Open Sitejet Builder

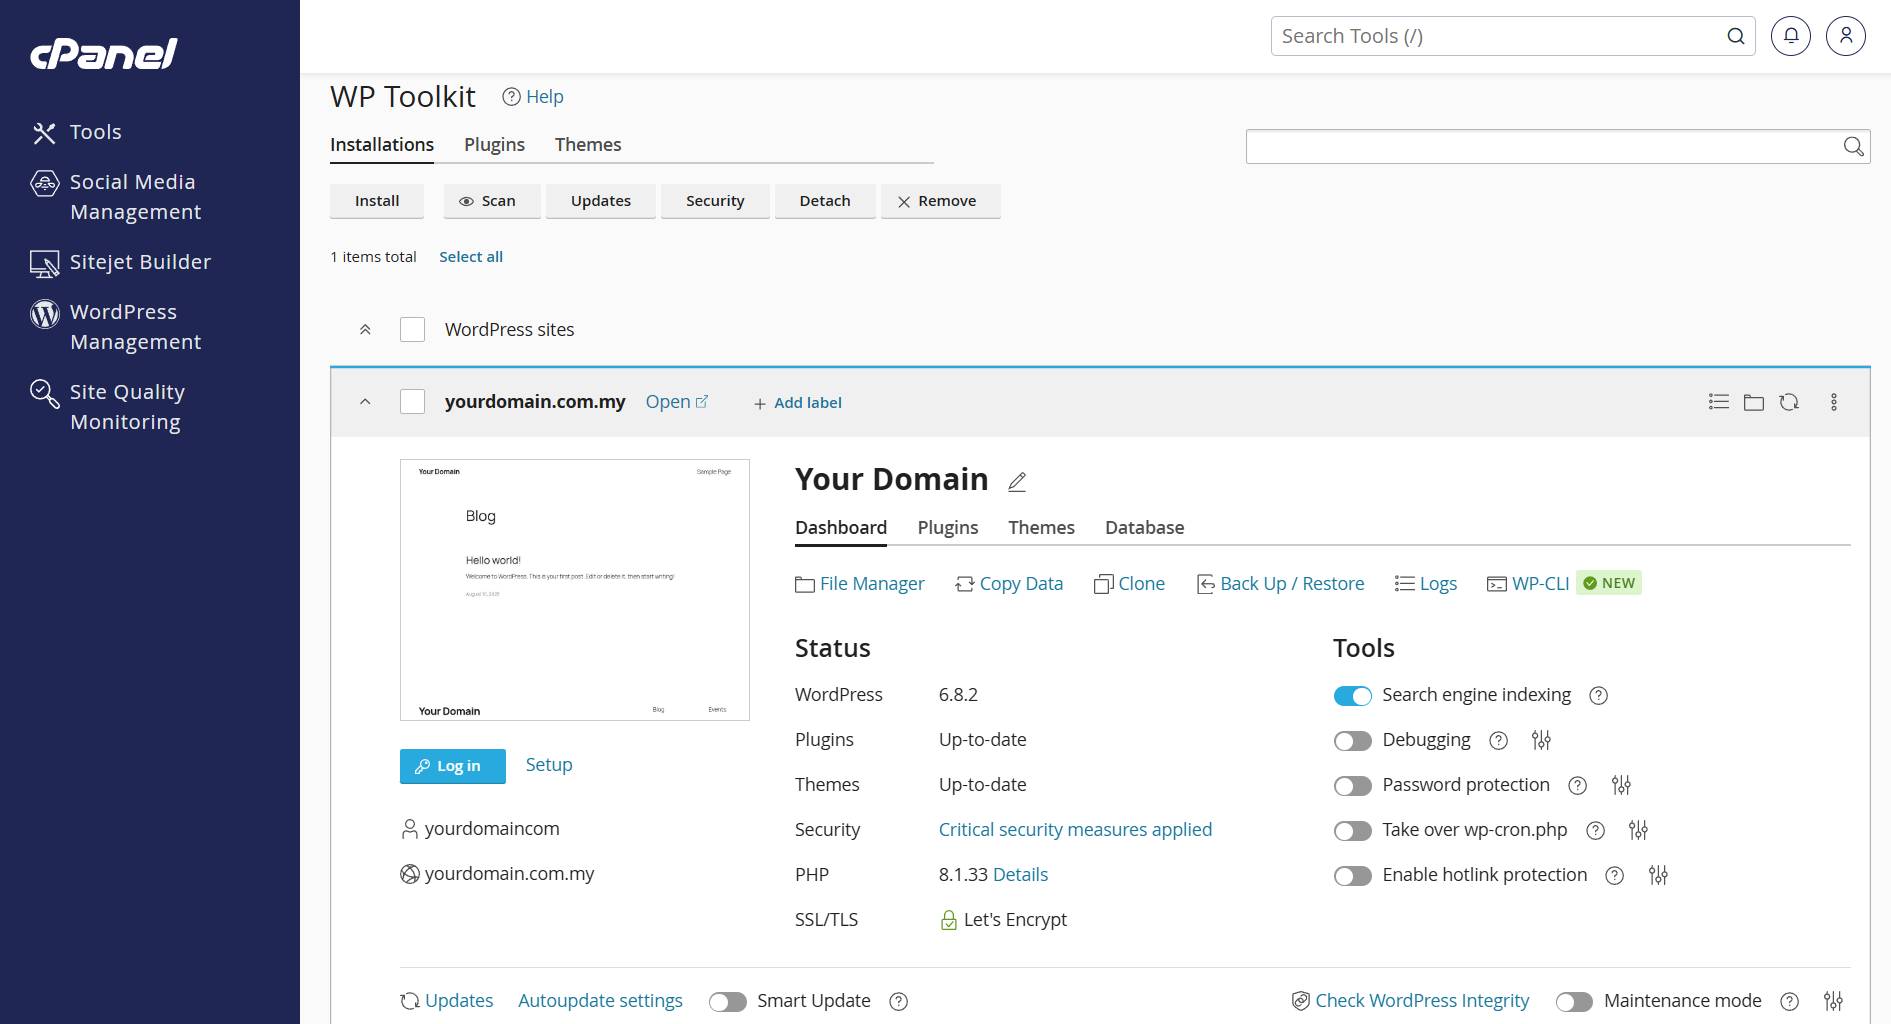point(121,262)
